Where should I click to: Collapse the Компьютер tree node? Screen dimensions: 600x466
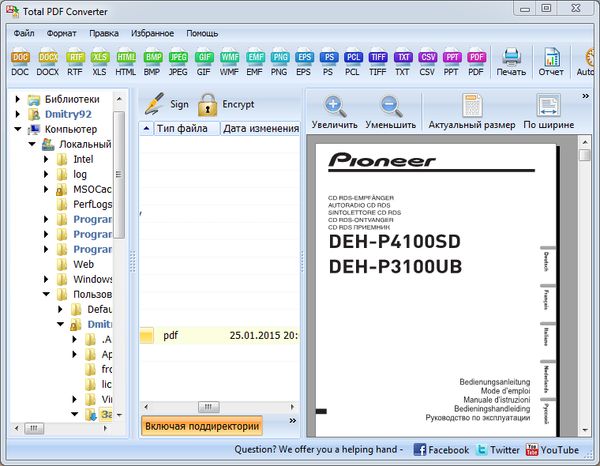click(19, 129)
